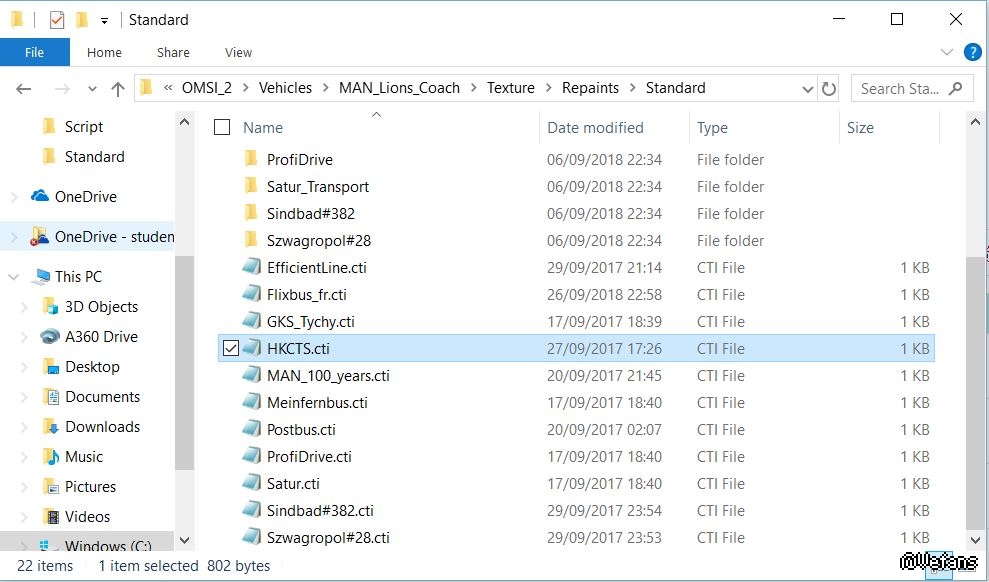Sort by the Type column header
The image size is (989, 582).
[x=712, y=127]
